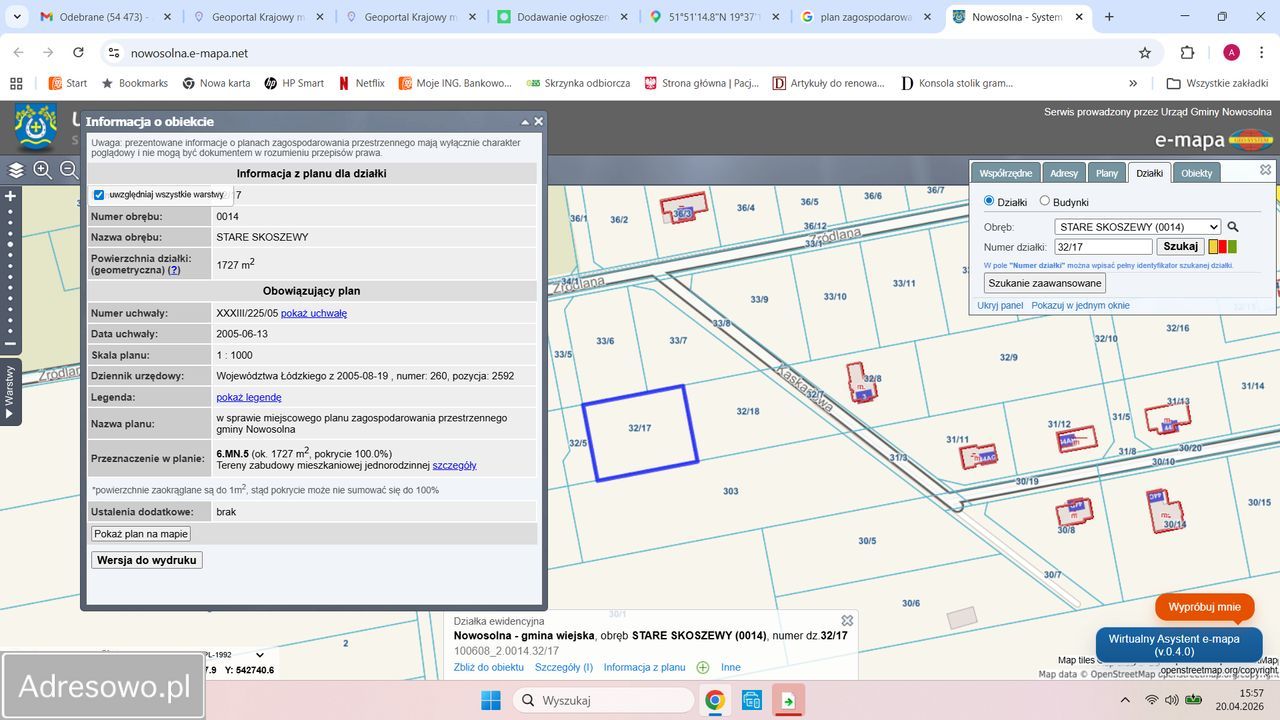Close the Działka ewidencyjna info popup
Screen dimensions: 1280x720
(847, 621)
